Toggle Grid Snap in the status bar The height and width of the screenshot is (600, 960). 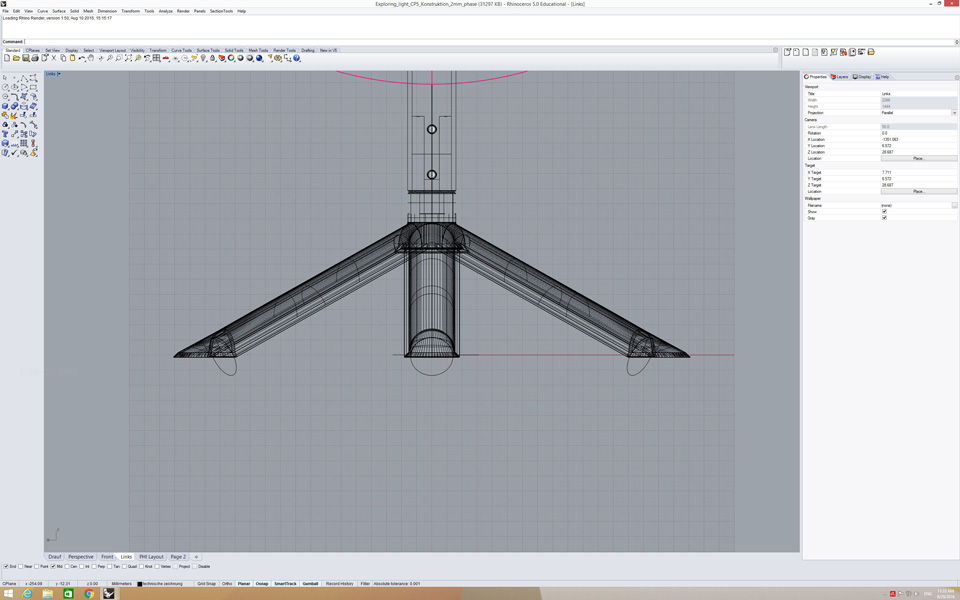click(x=206, y=583)
